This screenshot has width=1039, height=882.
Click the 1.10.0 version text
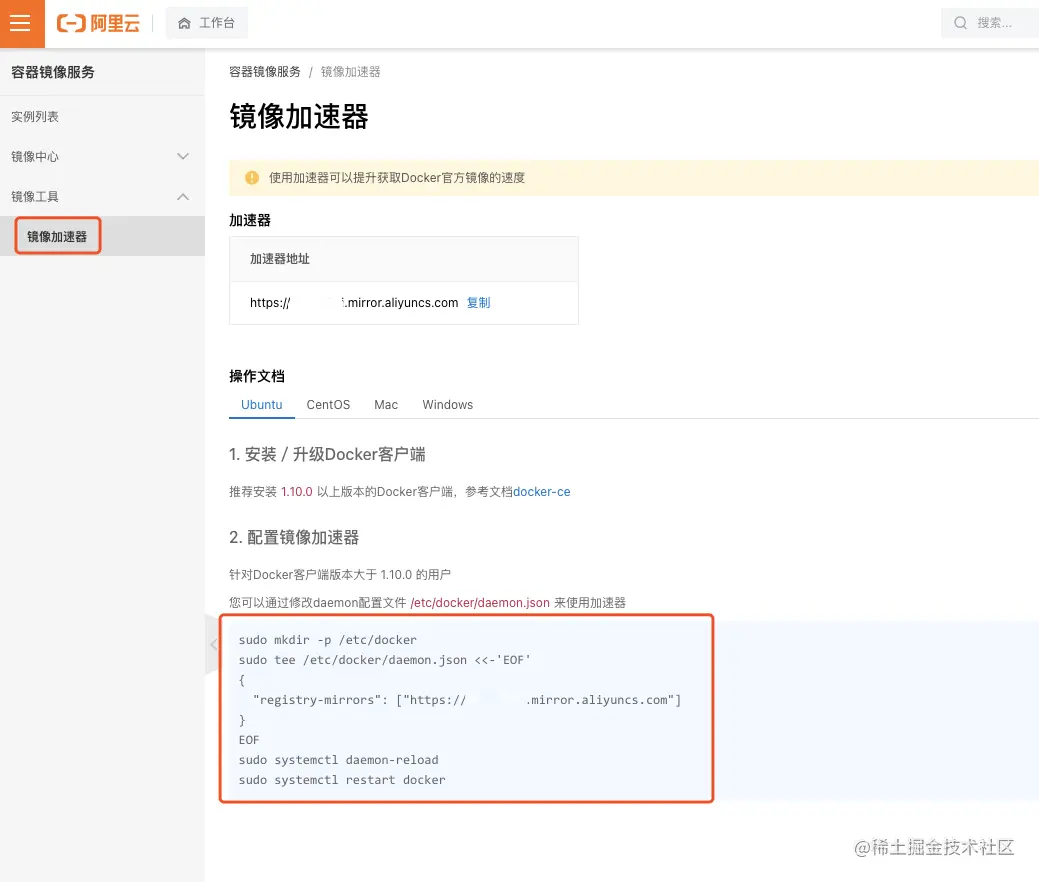pos(296,492)
